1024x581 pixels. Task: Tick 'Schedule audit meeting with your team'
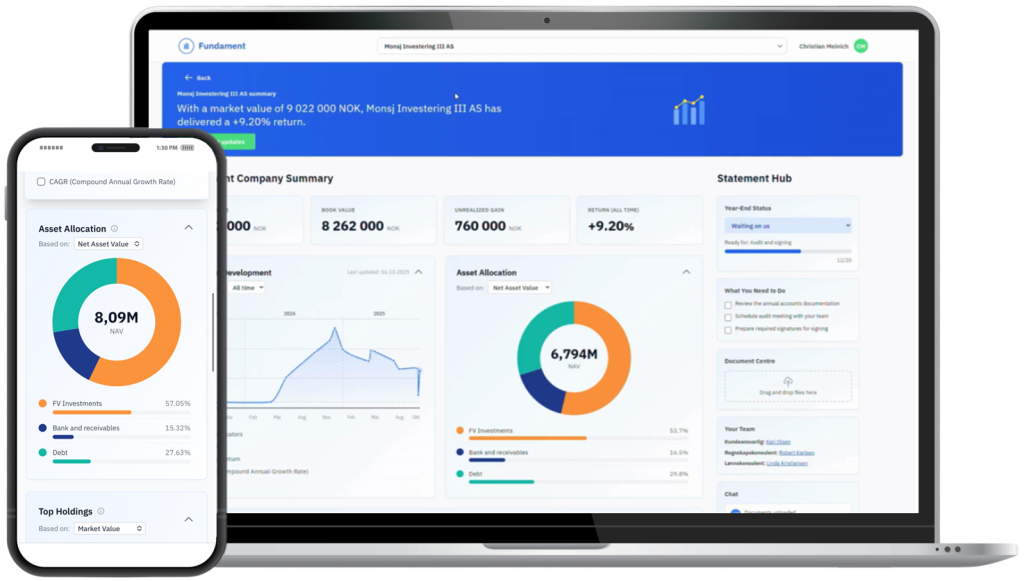(728, 316)
